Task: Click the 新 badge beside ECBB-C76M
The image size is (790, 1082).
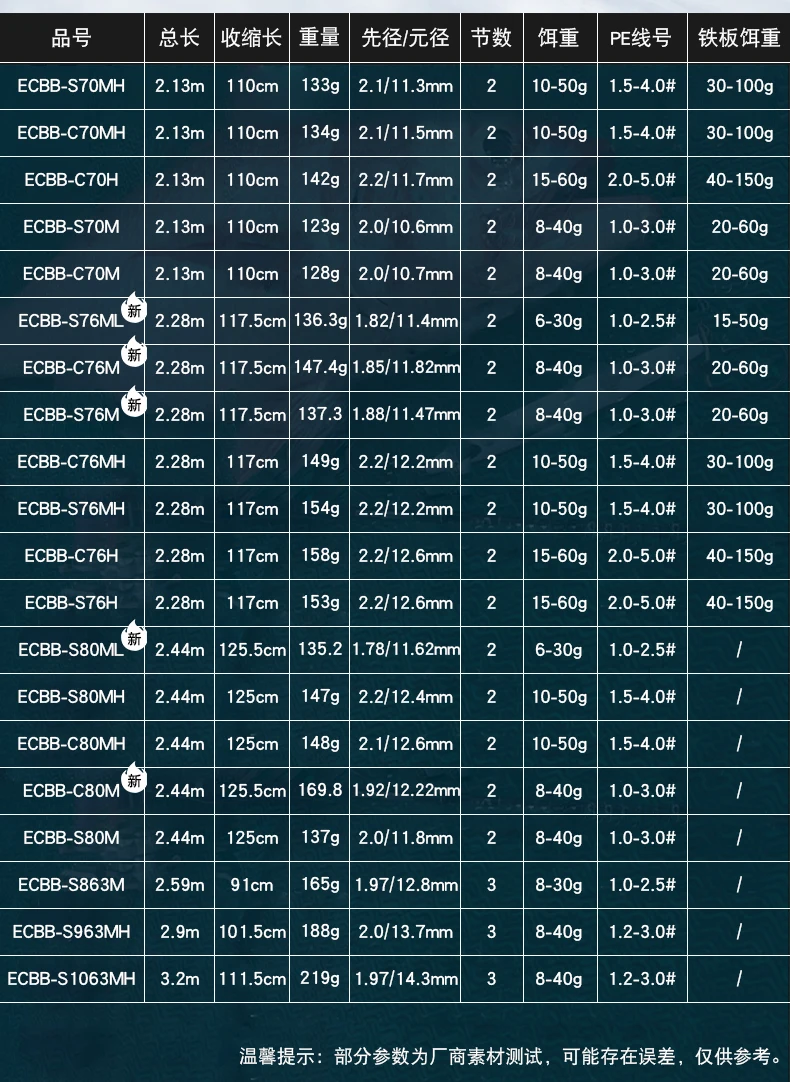Action: [135, 355]
